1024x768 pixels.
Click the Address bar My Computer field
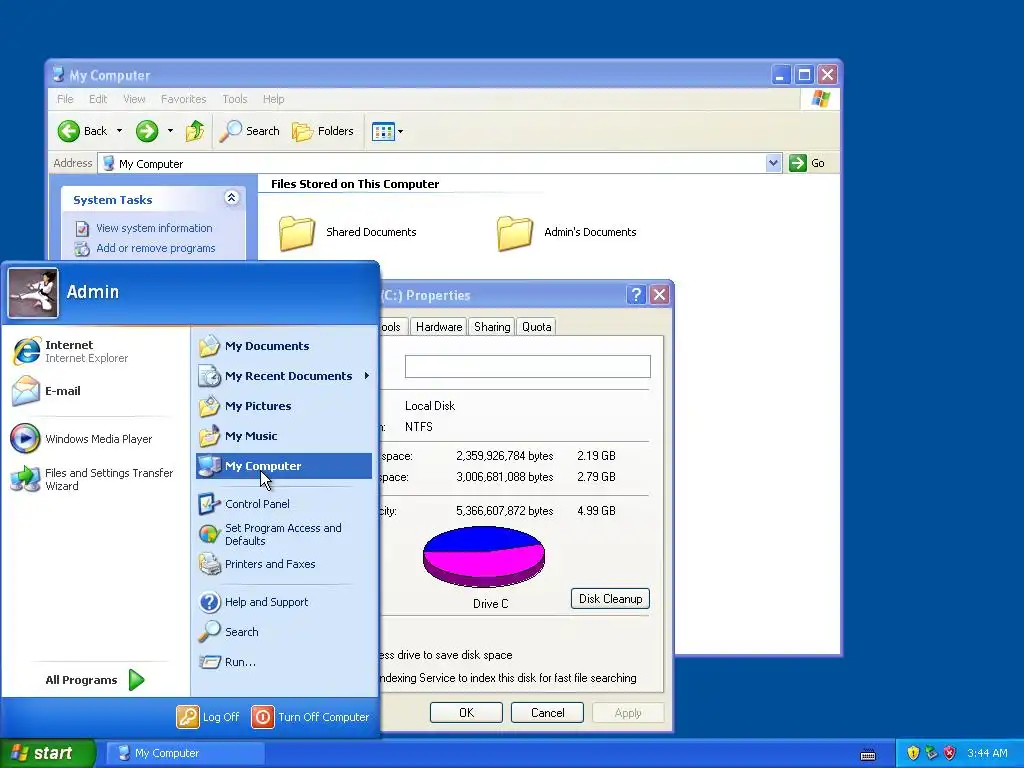pos(431,163)
